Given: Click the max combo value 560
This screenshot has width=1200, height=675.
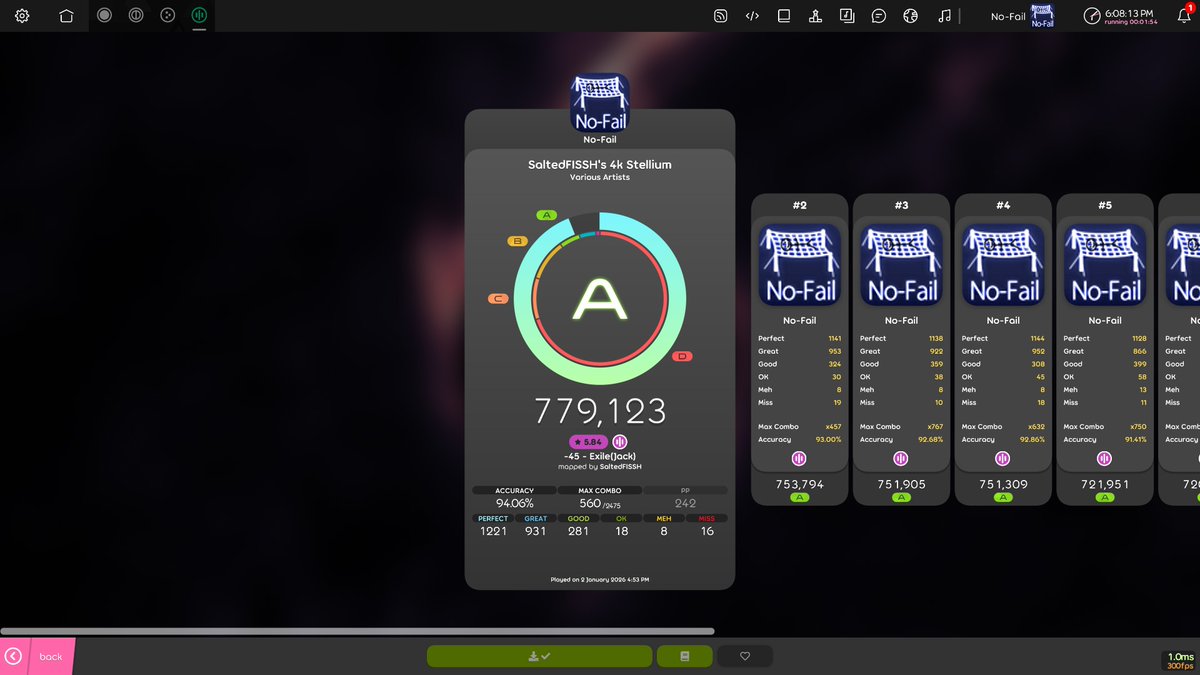Looking at the screenshot, I should pyautogui.click(x=592, y=503).
